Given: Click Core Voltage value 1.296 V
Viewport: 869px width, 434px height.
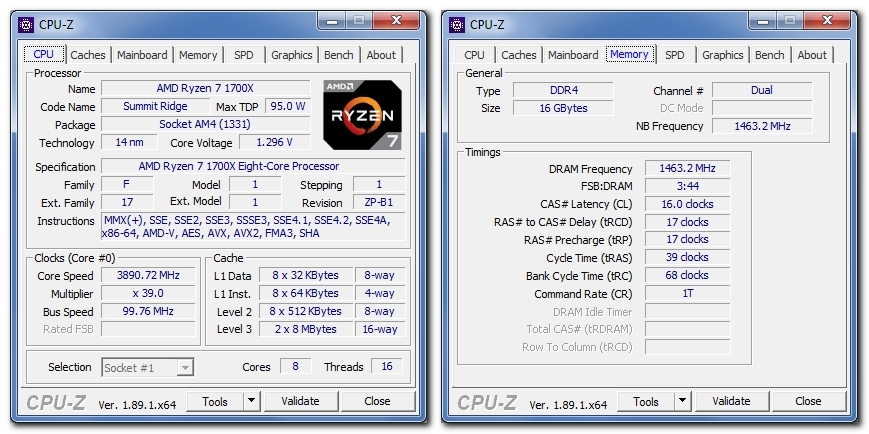Looking at the screenshot, I should tap(275, 142).
